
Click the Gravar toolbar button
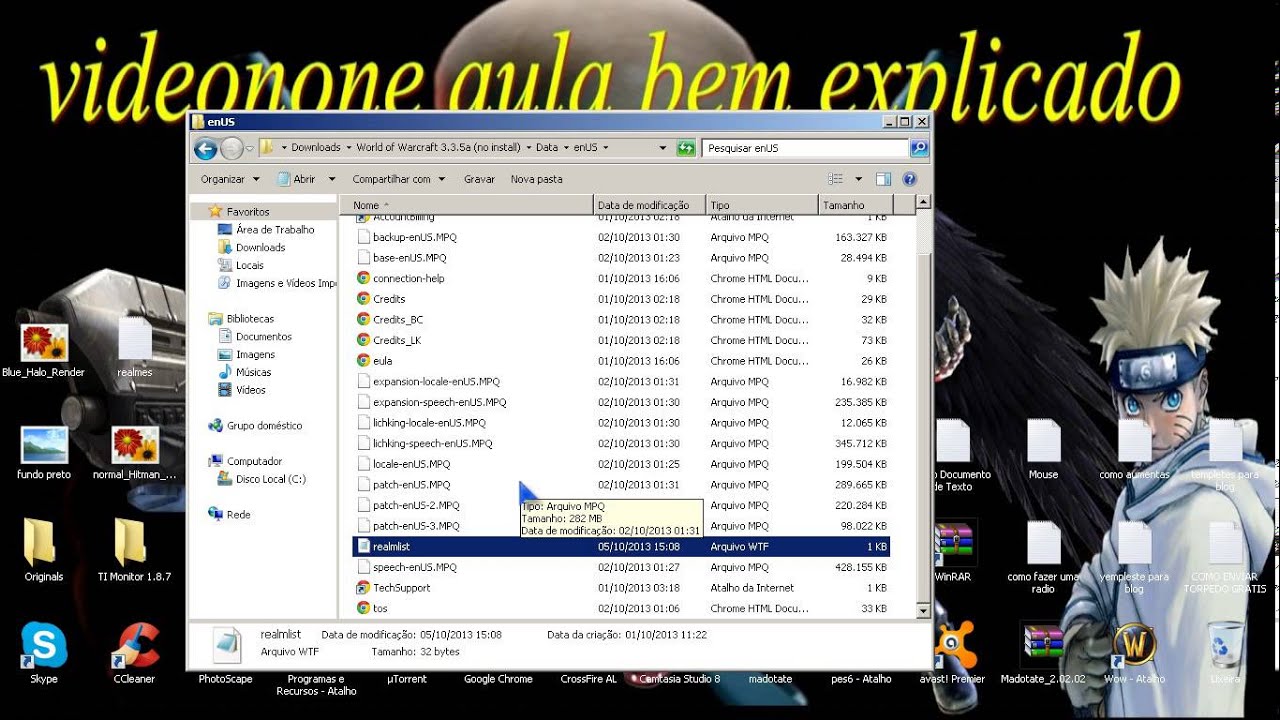pyautogui.click(x=479, y=179)
